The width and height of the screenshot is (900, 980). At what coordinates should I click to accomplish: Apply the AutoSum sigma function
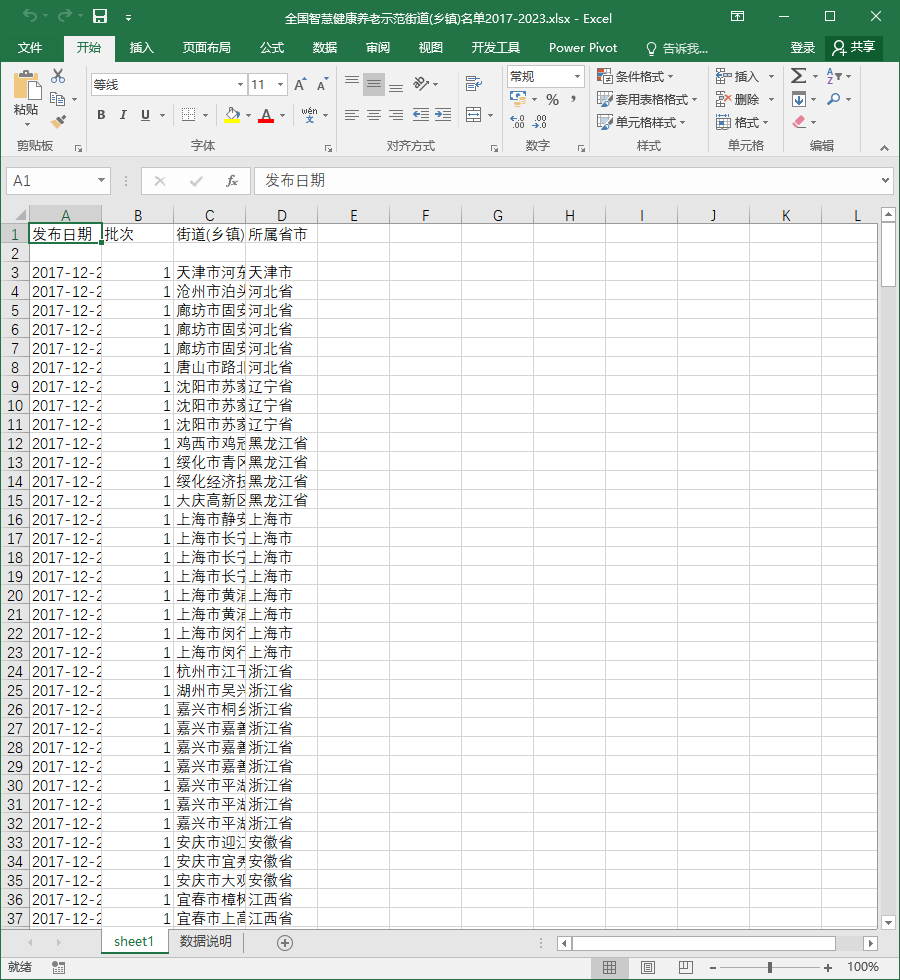point(798,76)
